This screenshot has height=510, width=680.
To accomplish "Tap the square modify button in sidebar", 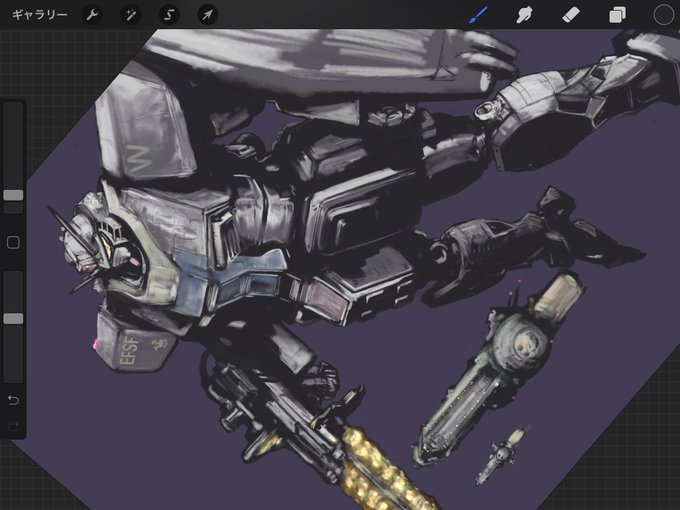I will coord(13,242).
